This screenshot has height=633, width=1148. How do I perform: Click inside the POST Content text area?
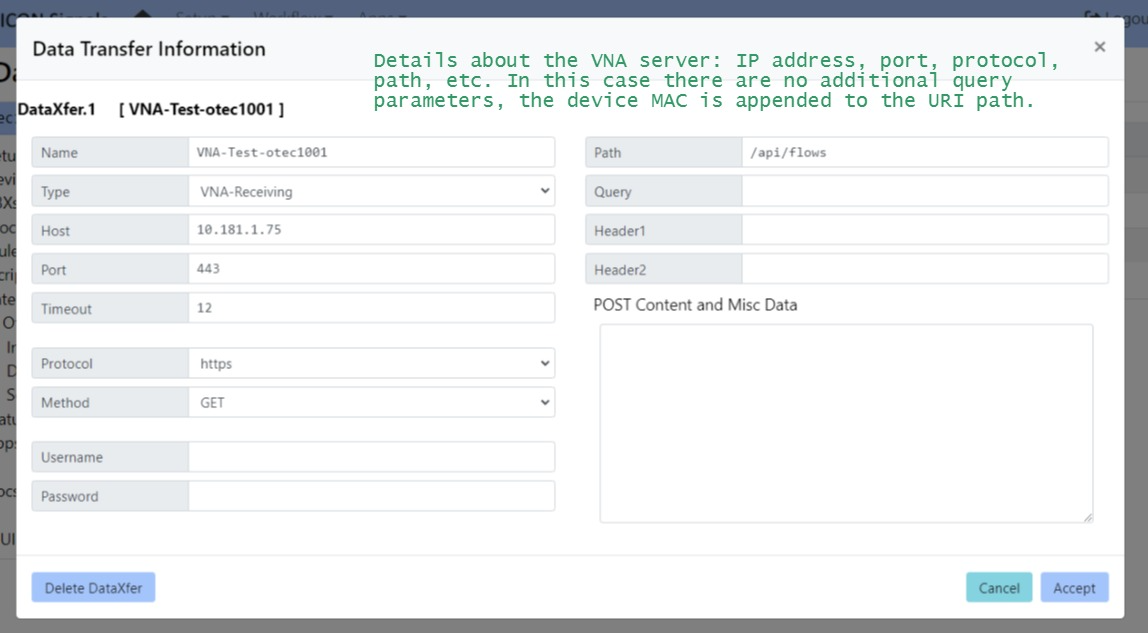(x=846, y=422)
